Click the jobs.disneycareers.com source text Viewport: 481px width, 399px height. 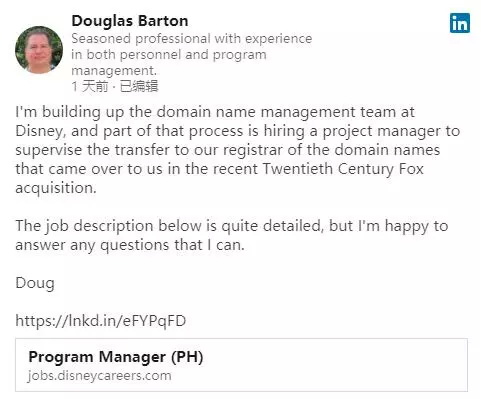click(100, 376)
